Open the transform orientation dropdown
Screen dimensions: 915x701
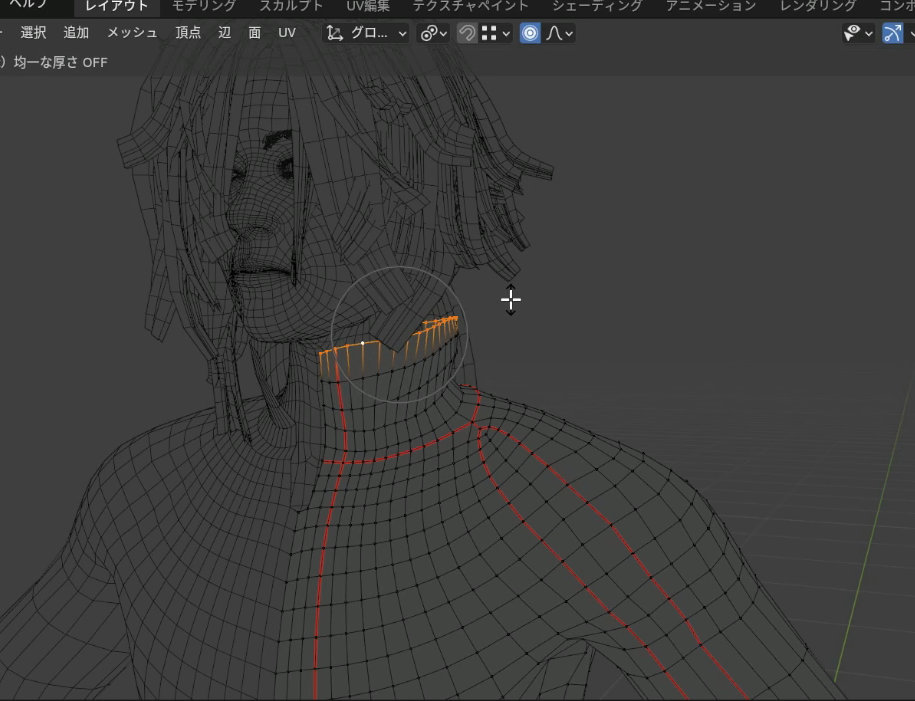tap(367, 33)
